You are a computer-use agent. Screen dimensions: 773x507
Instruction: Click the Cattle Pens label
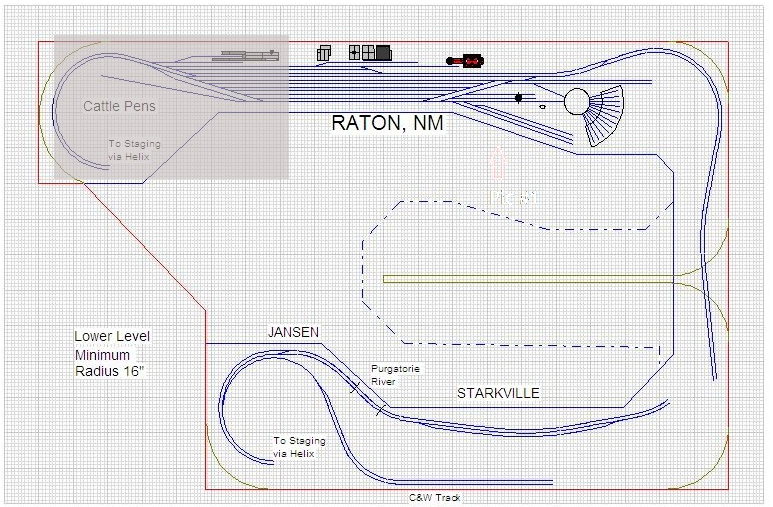click(119, 106)
